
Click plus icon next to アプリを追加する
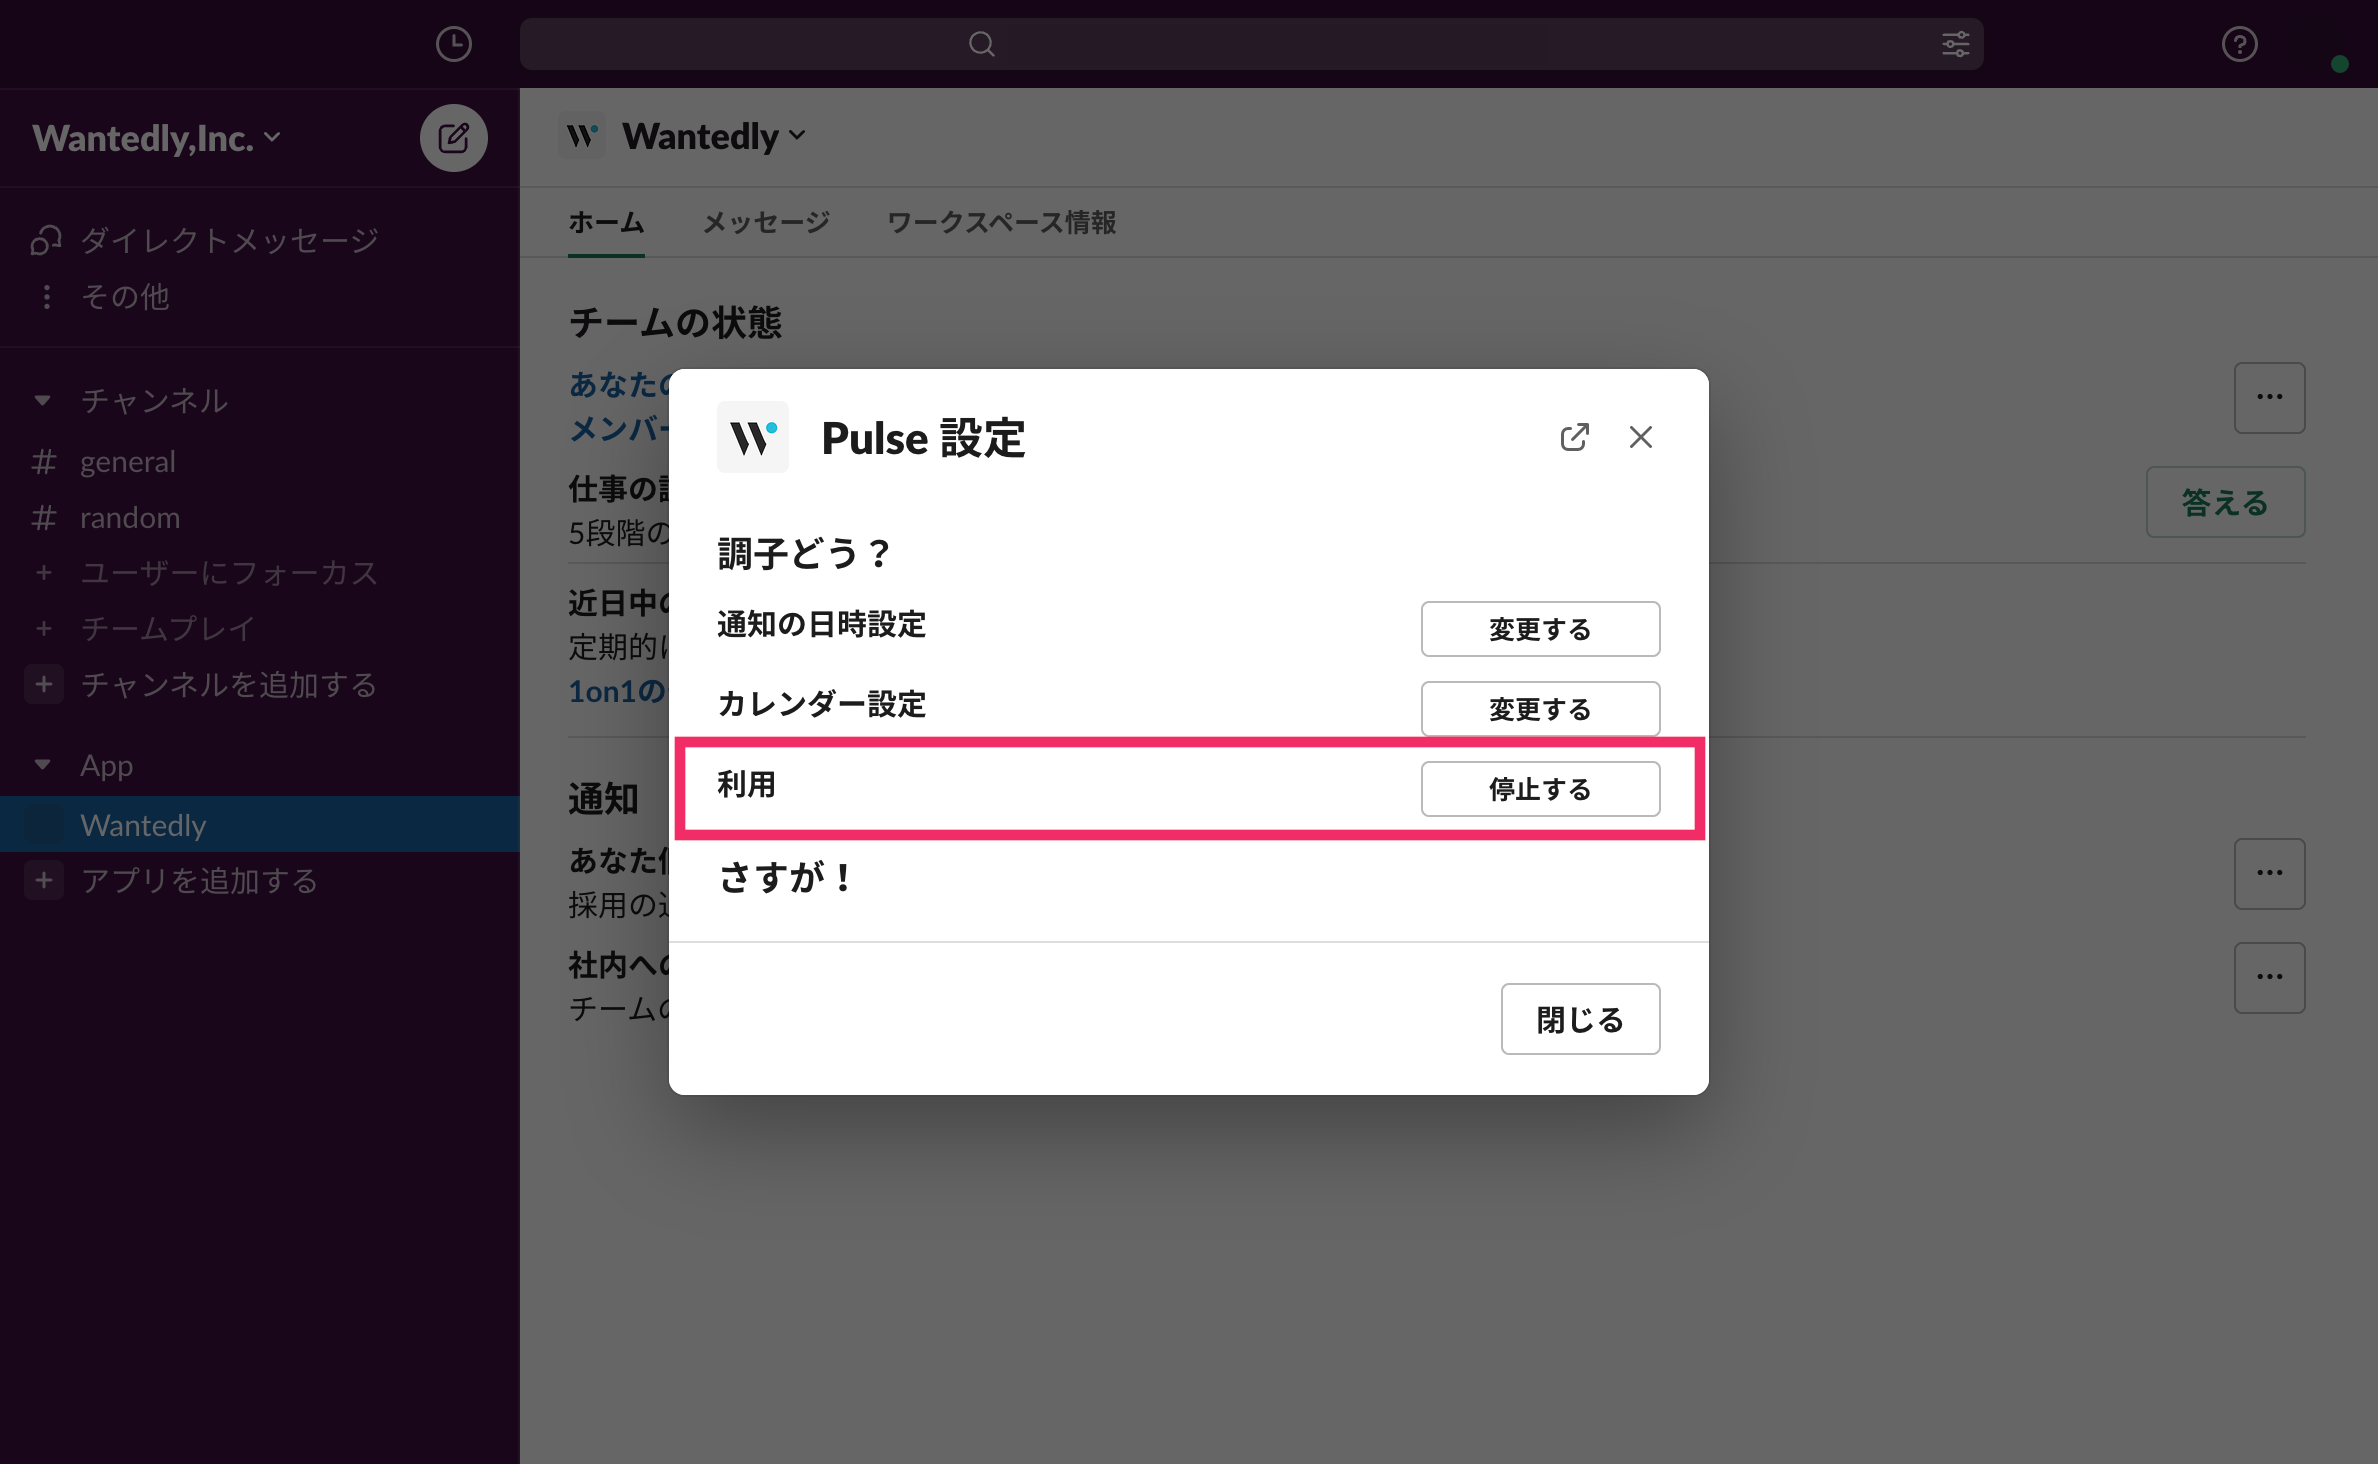point(43,881)
